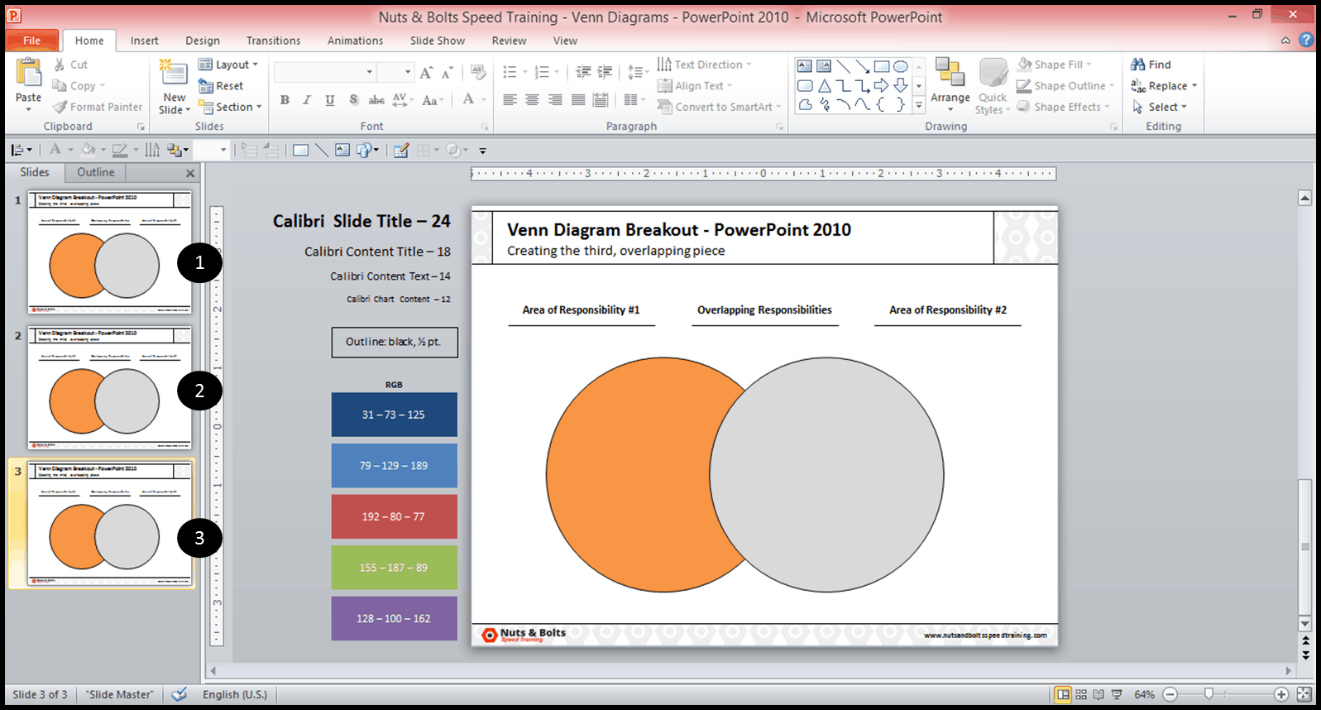Start Slide Show from status bar
The height and width of the screenshot is (710, 1321).
coord(1117,694)
